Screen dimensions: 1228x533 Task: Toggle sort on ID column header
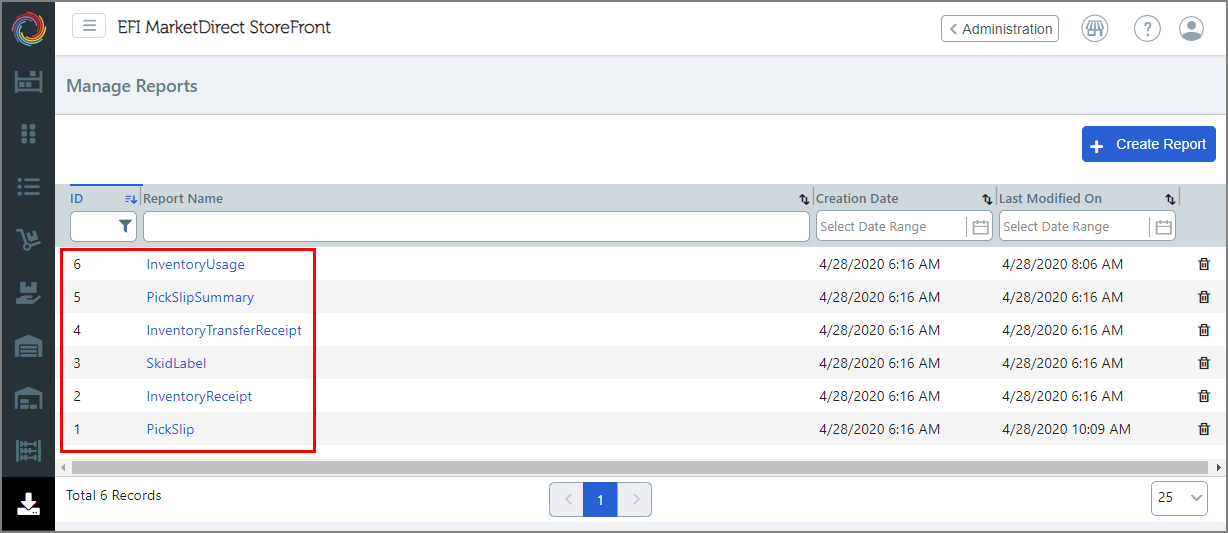[x=104, y=198]
